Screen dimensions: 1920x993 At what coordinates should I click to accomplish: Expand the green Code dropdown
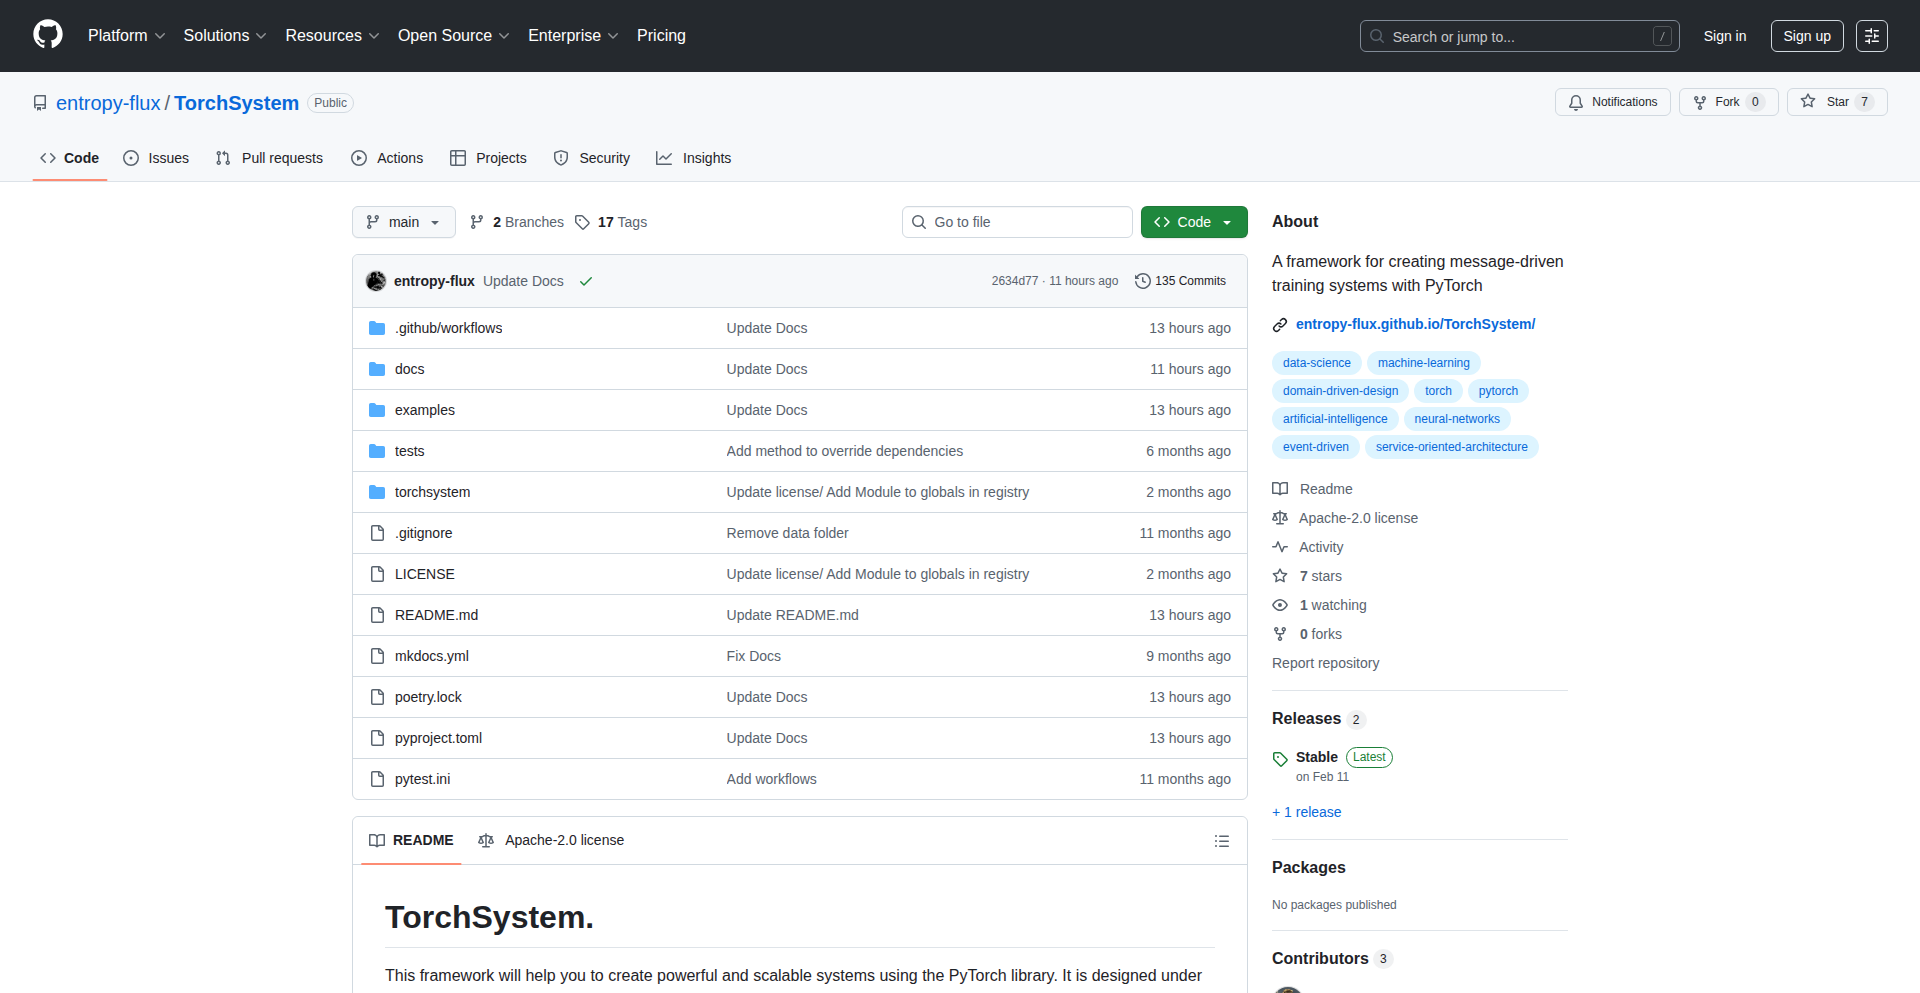coord(1193,222)
